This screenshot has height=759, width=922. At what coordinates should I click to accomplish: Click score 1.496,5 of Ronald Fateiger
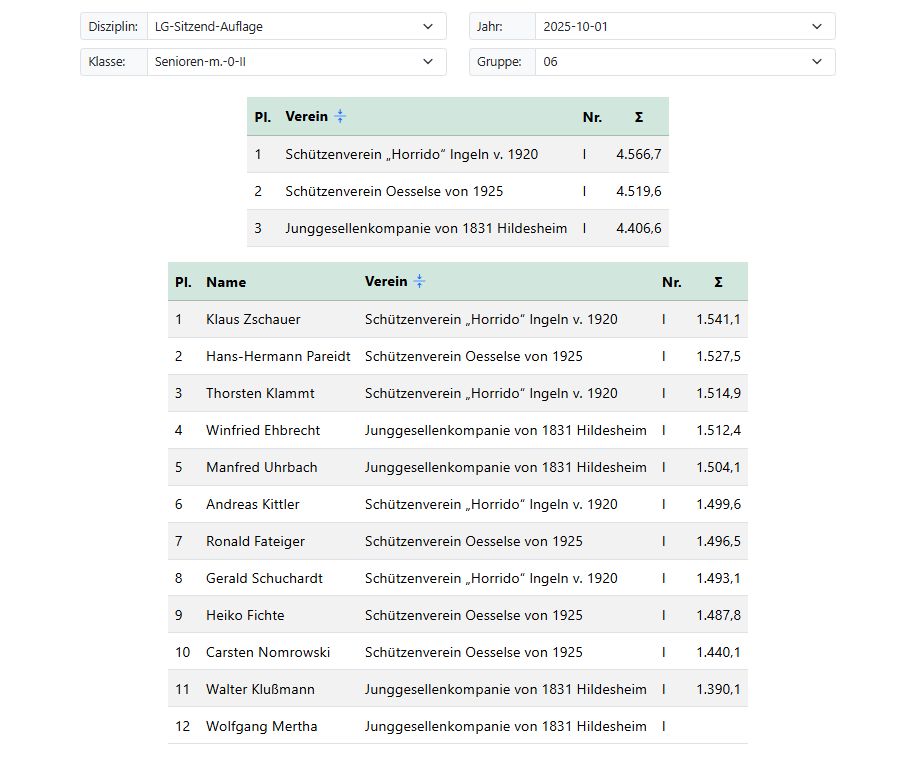[718, 542]
